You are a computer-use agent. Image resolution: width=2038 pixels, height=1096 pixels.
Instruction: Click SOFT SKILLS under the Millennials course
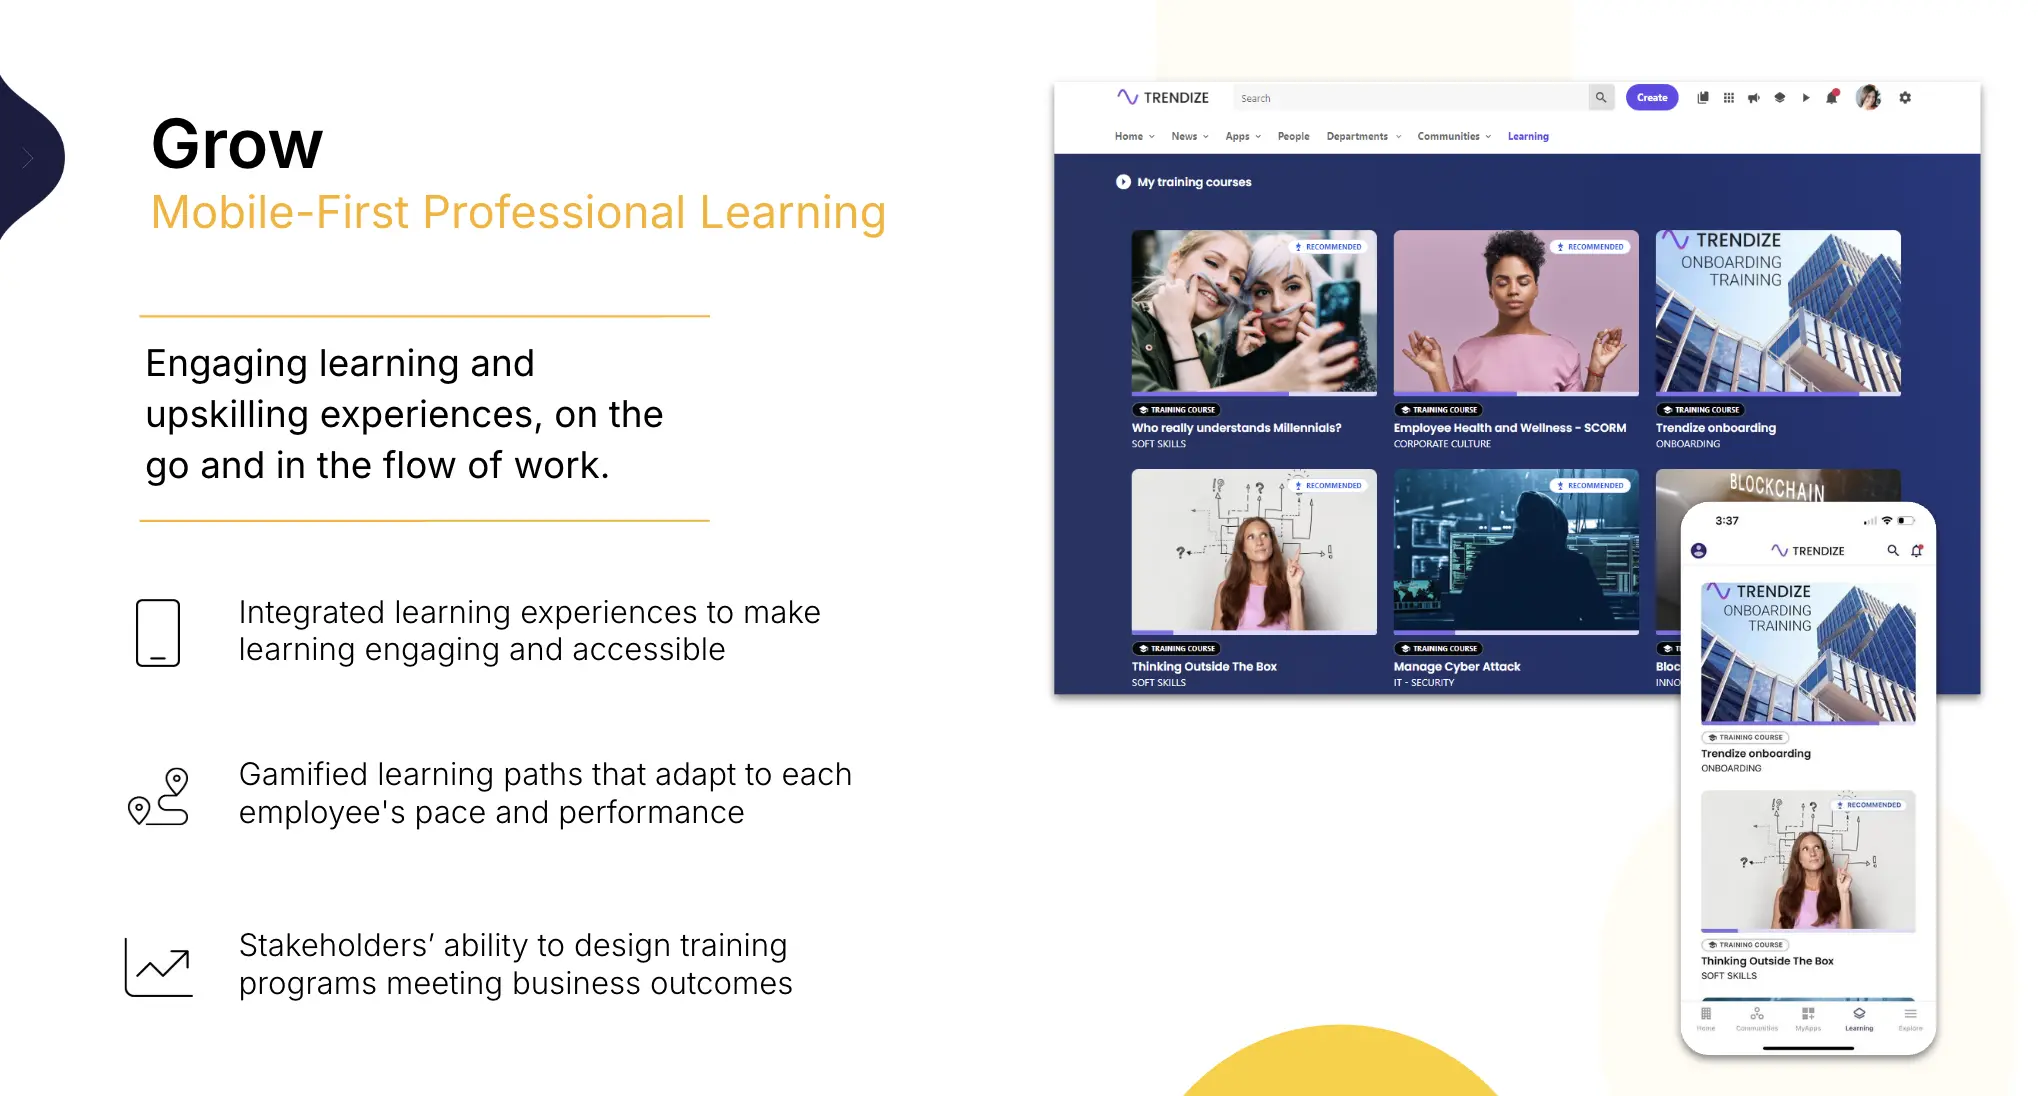point(1158,444)
